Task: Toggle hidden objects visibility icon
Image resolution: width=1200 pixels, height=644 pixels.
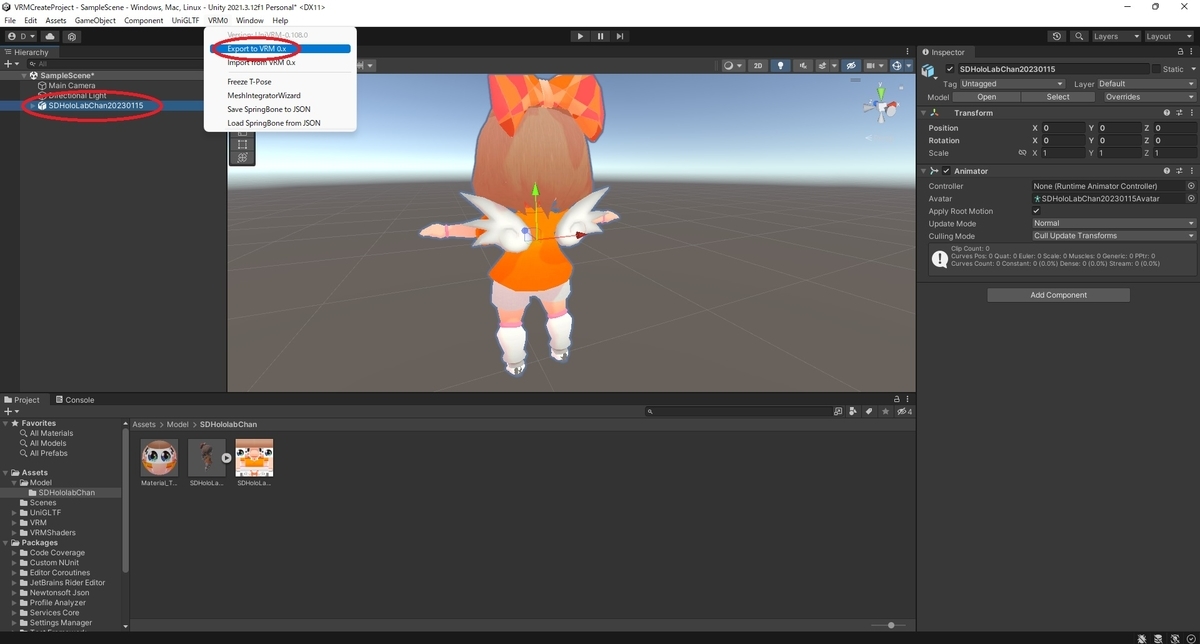Action: point(851,66)
